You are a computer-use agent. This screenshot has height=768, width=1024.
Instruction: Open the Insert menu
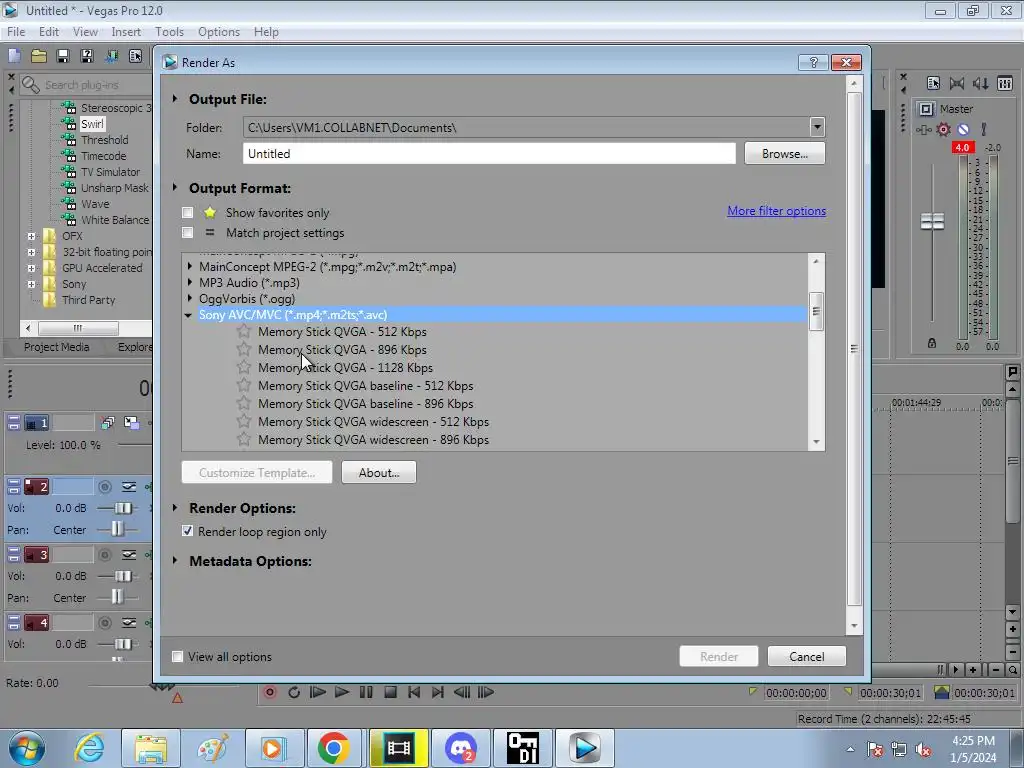pyautogui.click(x=126, y=31)
